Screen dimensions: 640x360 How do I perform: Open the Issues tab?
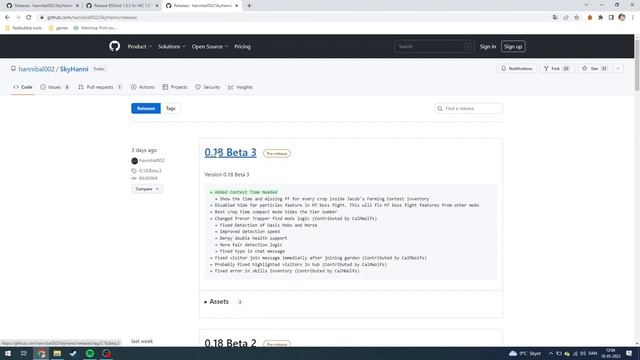[x=55, y=87]
